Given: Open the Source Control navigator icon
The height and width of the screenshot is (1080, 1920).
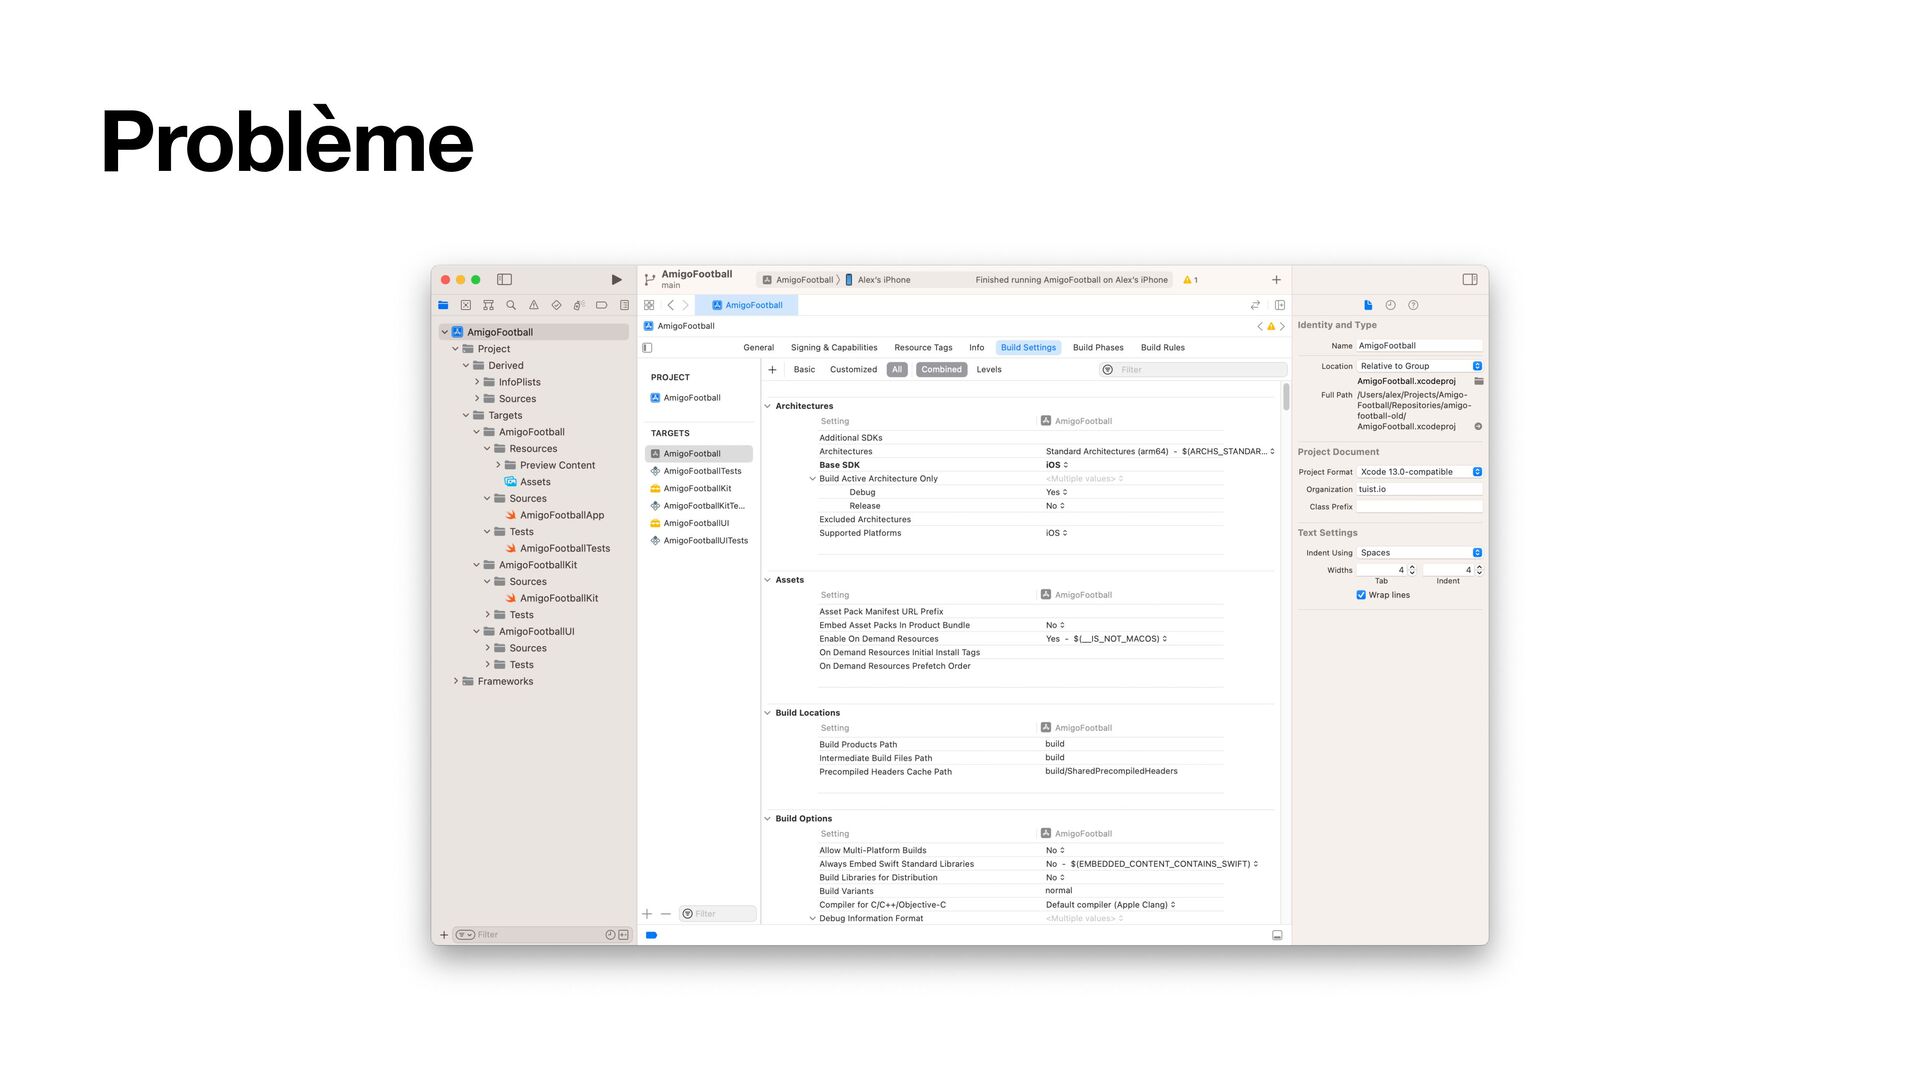Looking at the screenshot, I should 466,305.
